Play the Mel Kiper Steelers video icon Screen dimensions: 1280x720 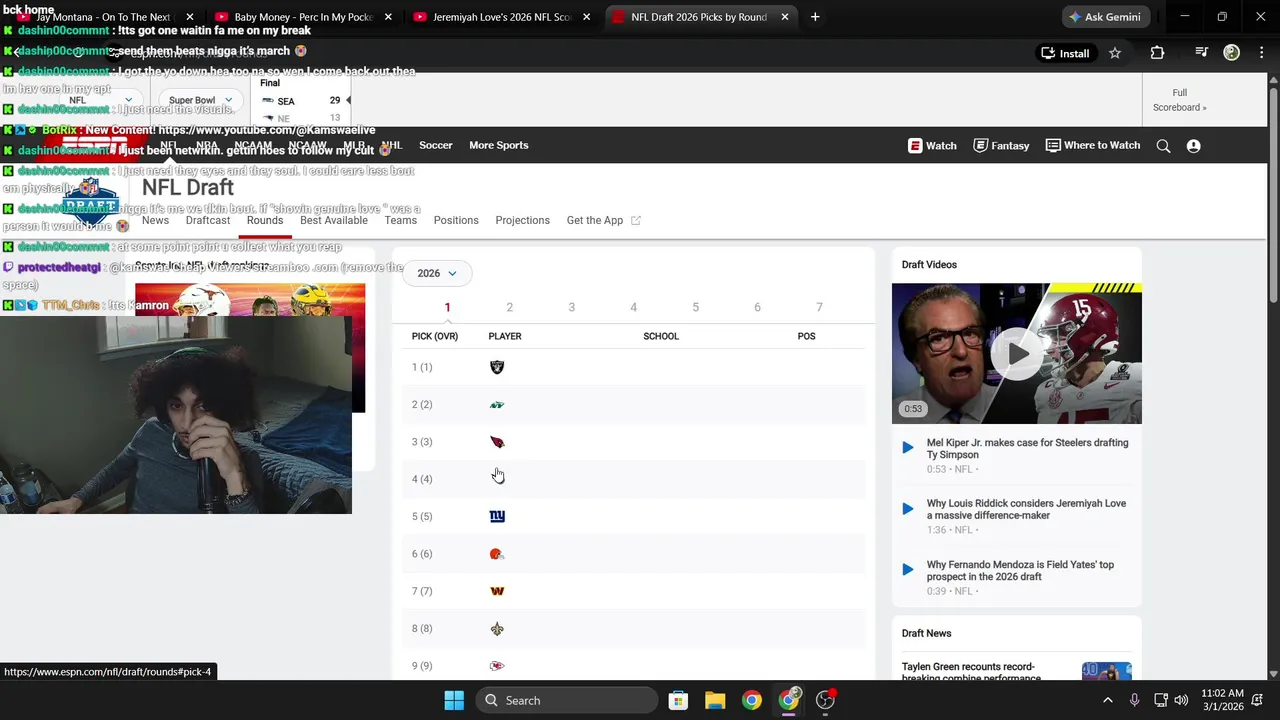[x=908, y=448]
